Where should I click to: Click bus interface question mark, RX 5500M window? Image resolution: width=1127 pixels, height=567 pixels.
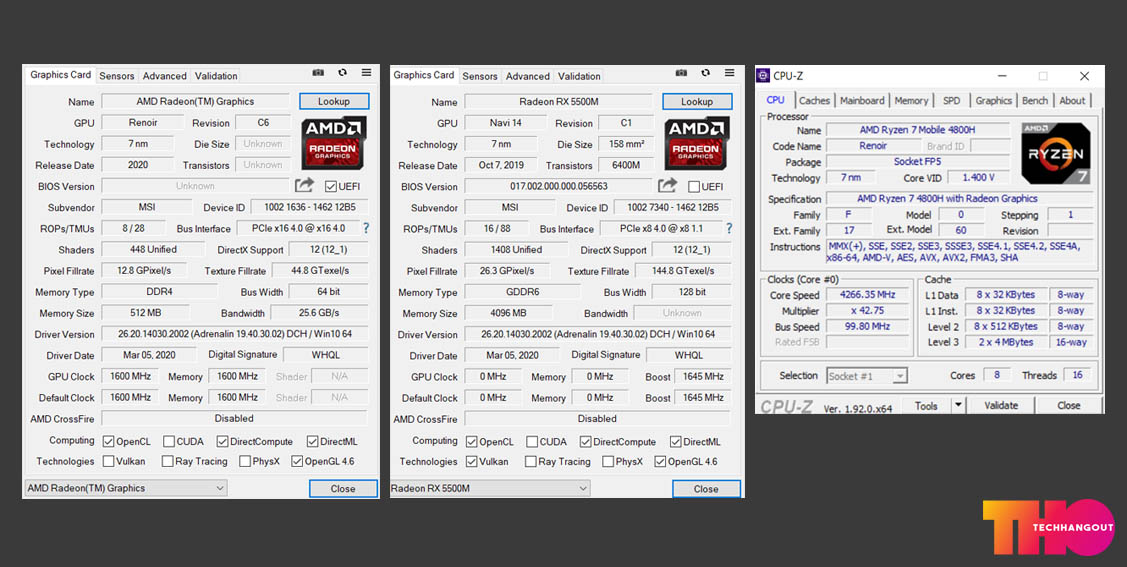[x=730, y=229]
